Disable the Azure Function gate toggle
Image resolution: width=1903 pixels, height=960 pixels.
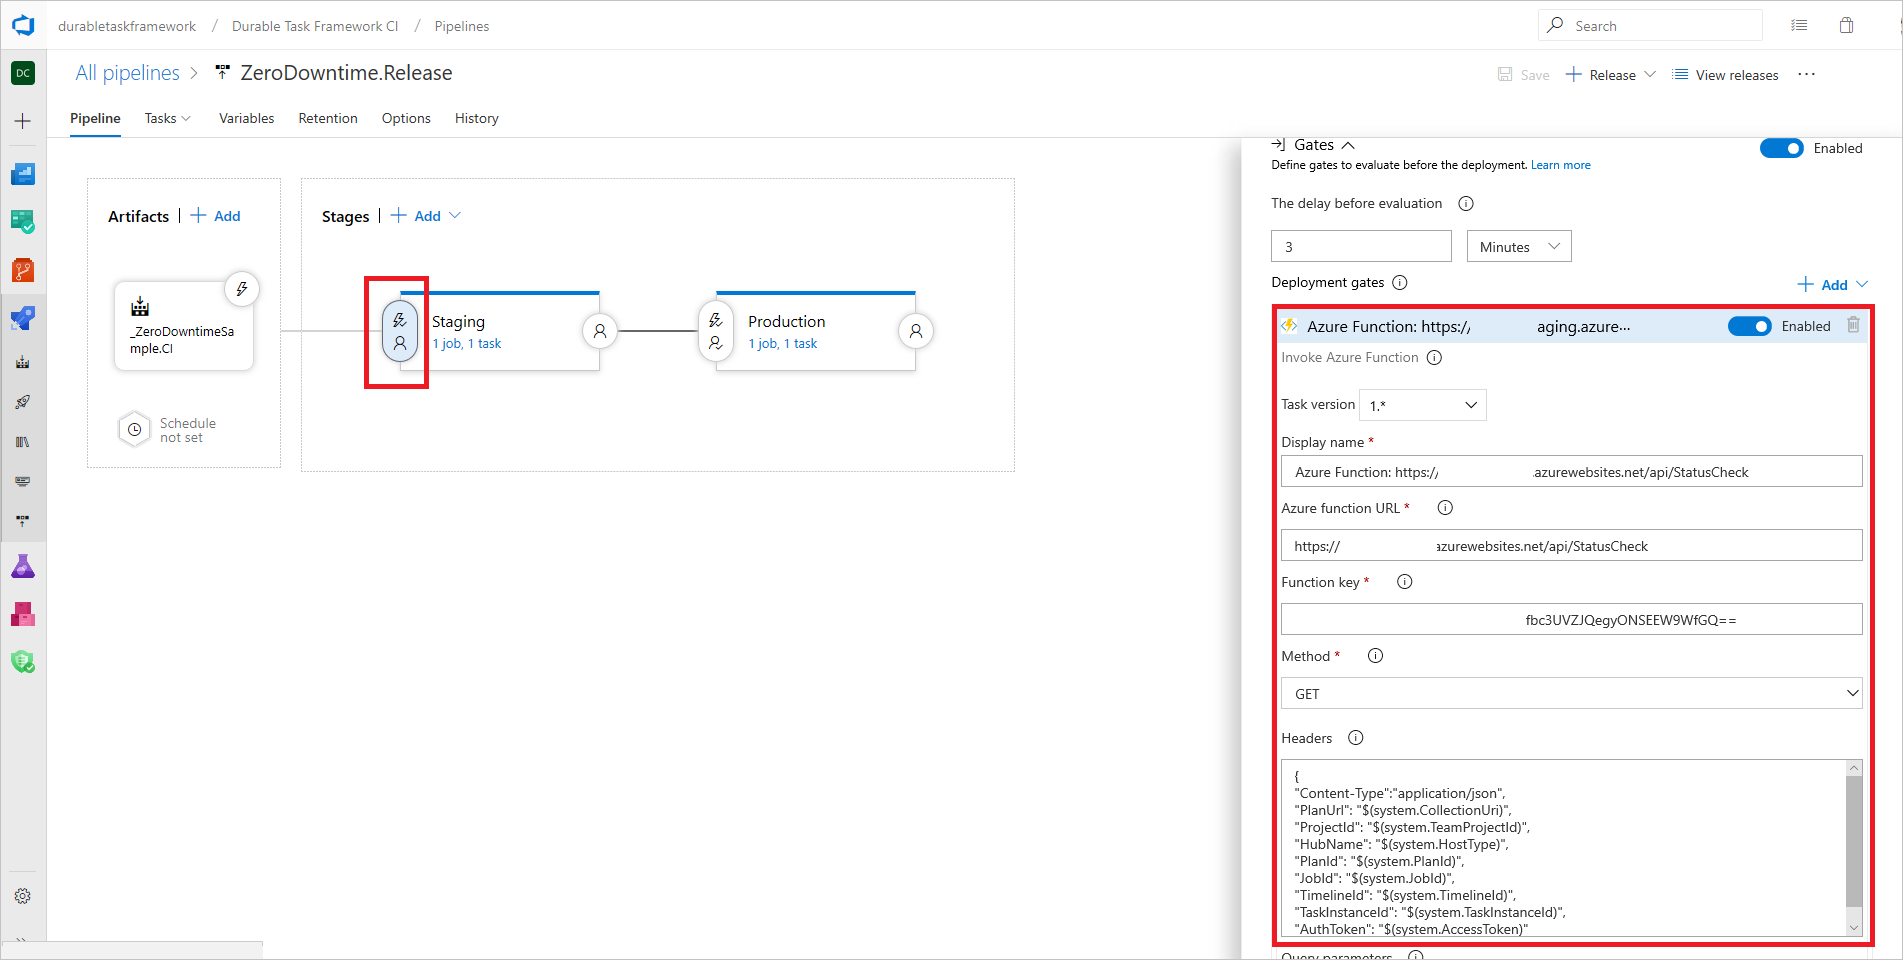click(x=1750, y=326)
